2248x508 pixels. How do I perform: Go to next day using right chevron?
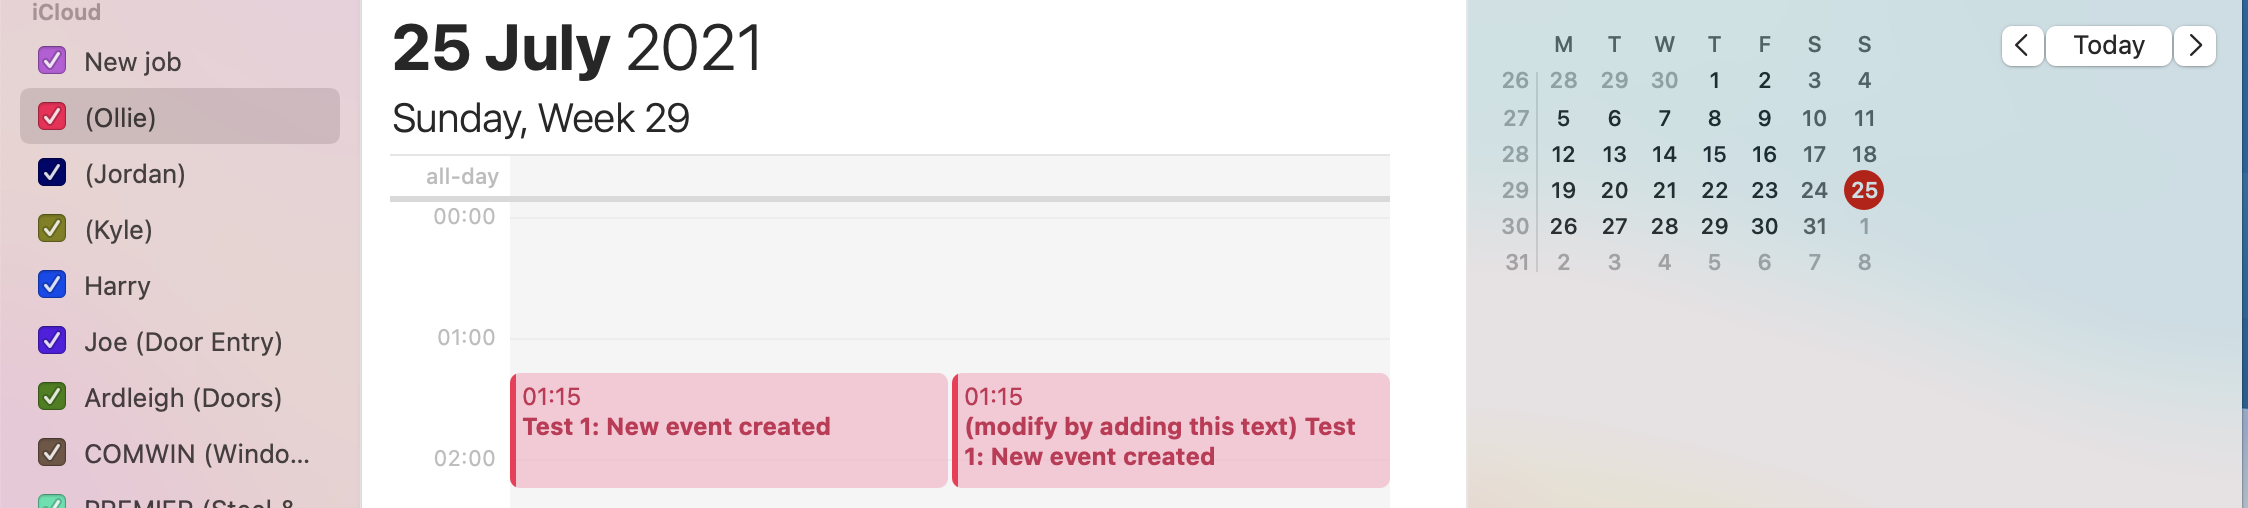2195,46
